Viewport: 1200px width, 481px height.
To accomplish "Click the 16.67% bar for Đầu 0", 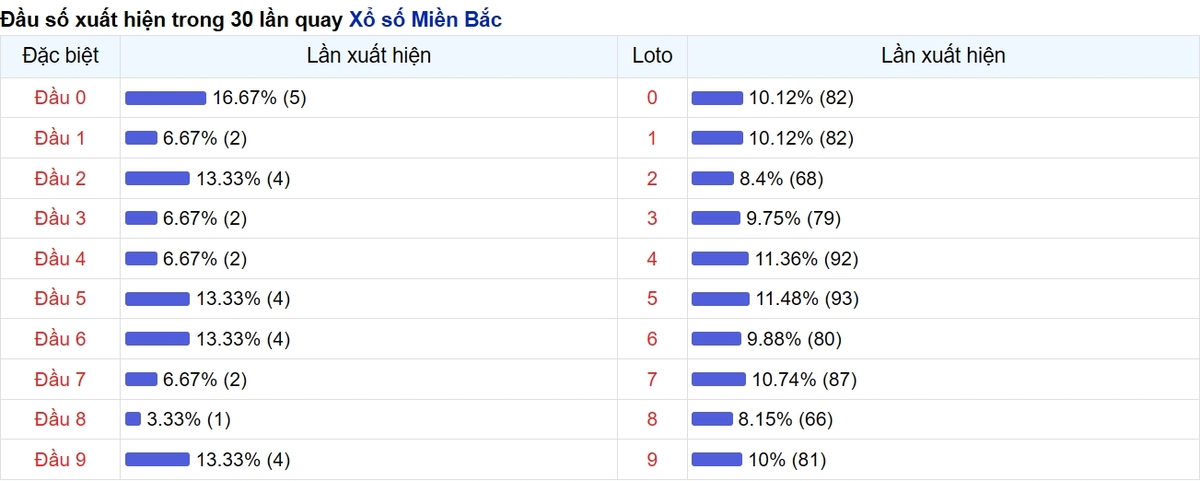I will [x=165, y=98].
